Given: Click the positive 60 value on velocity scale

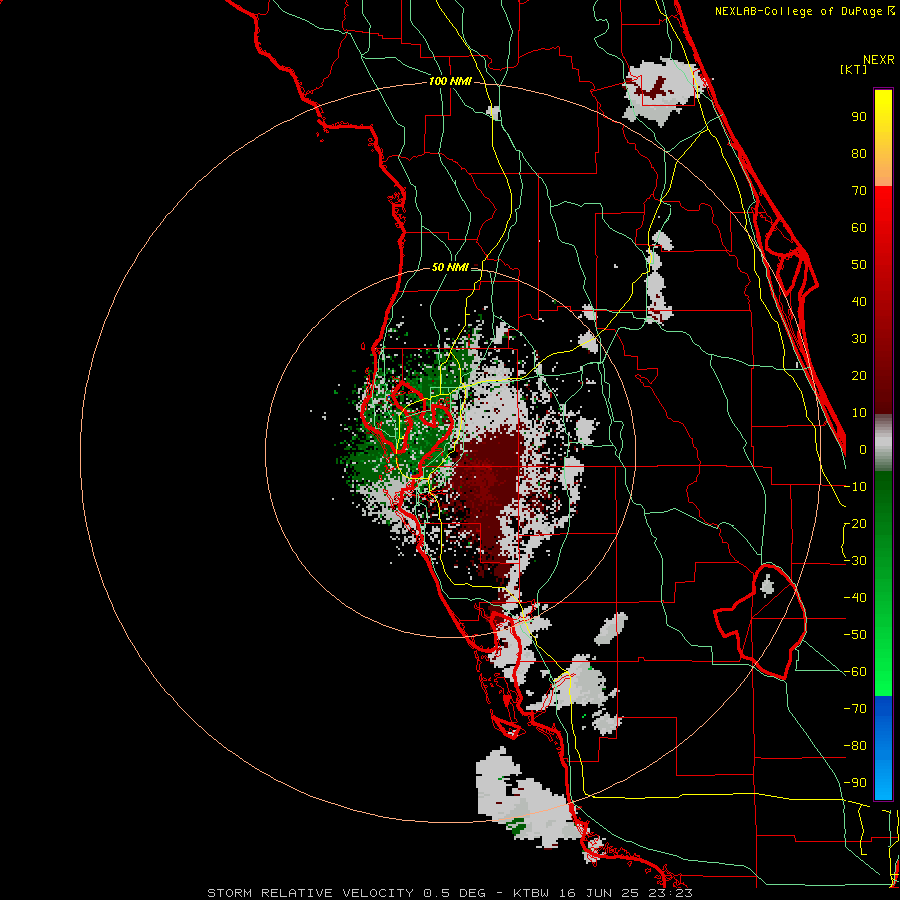Looking at the screenshot, I should coord(859,228).
